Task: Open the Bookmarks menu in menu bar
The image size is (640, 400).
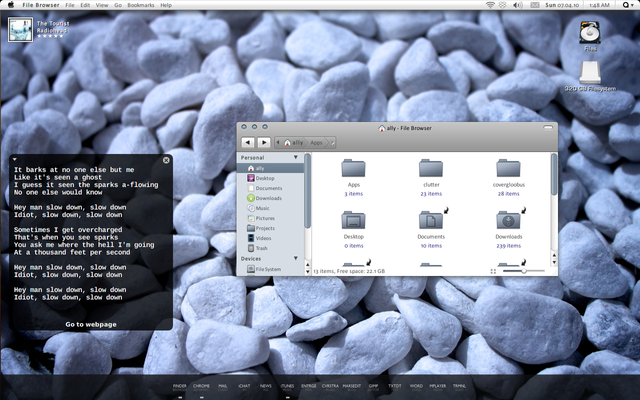Action: (x=140, y=5)
